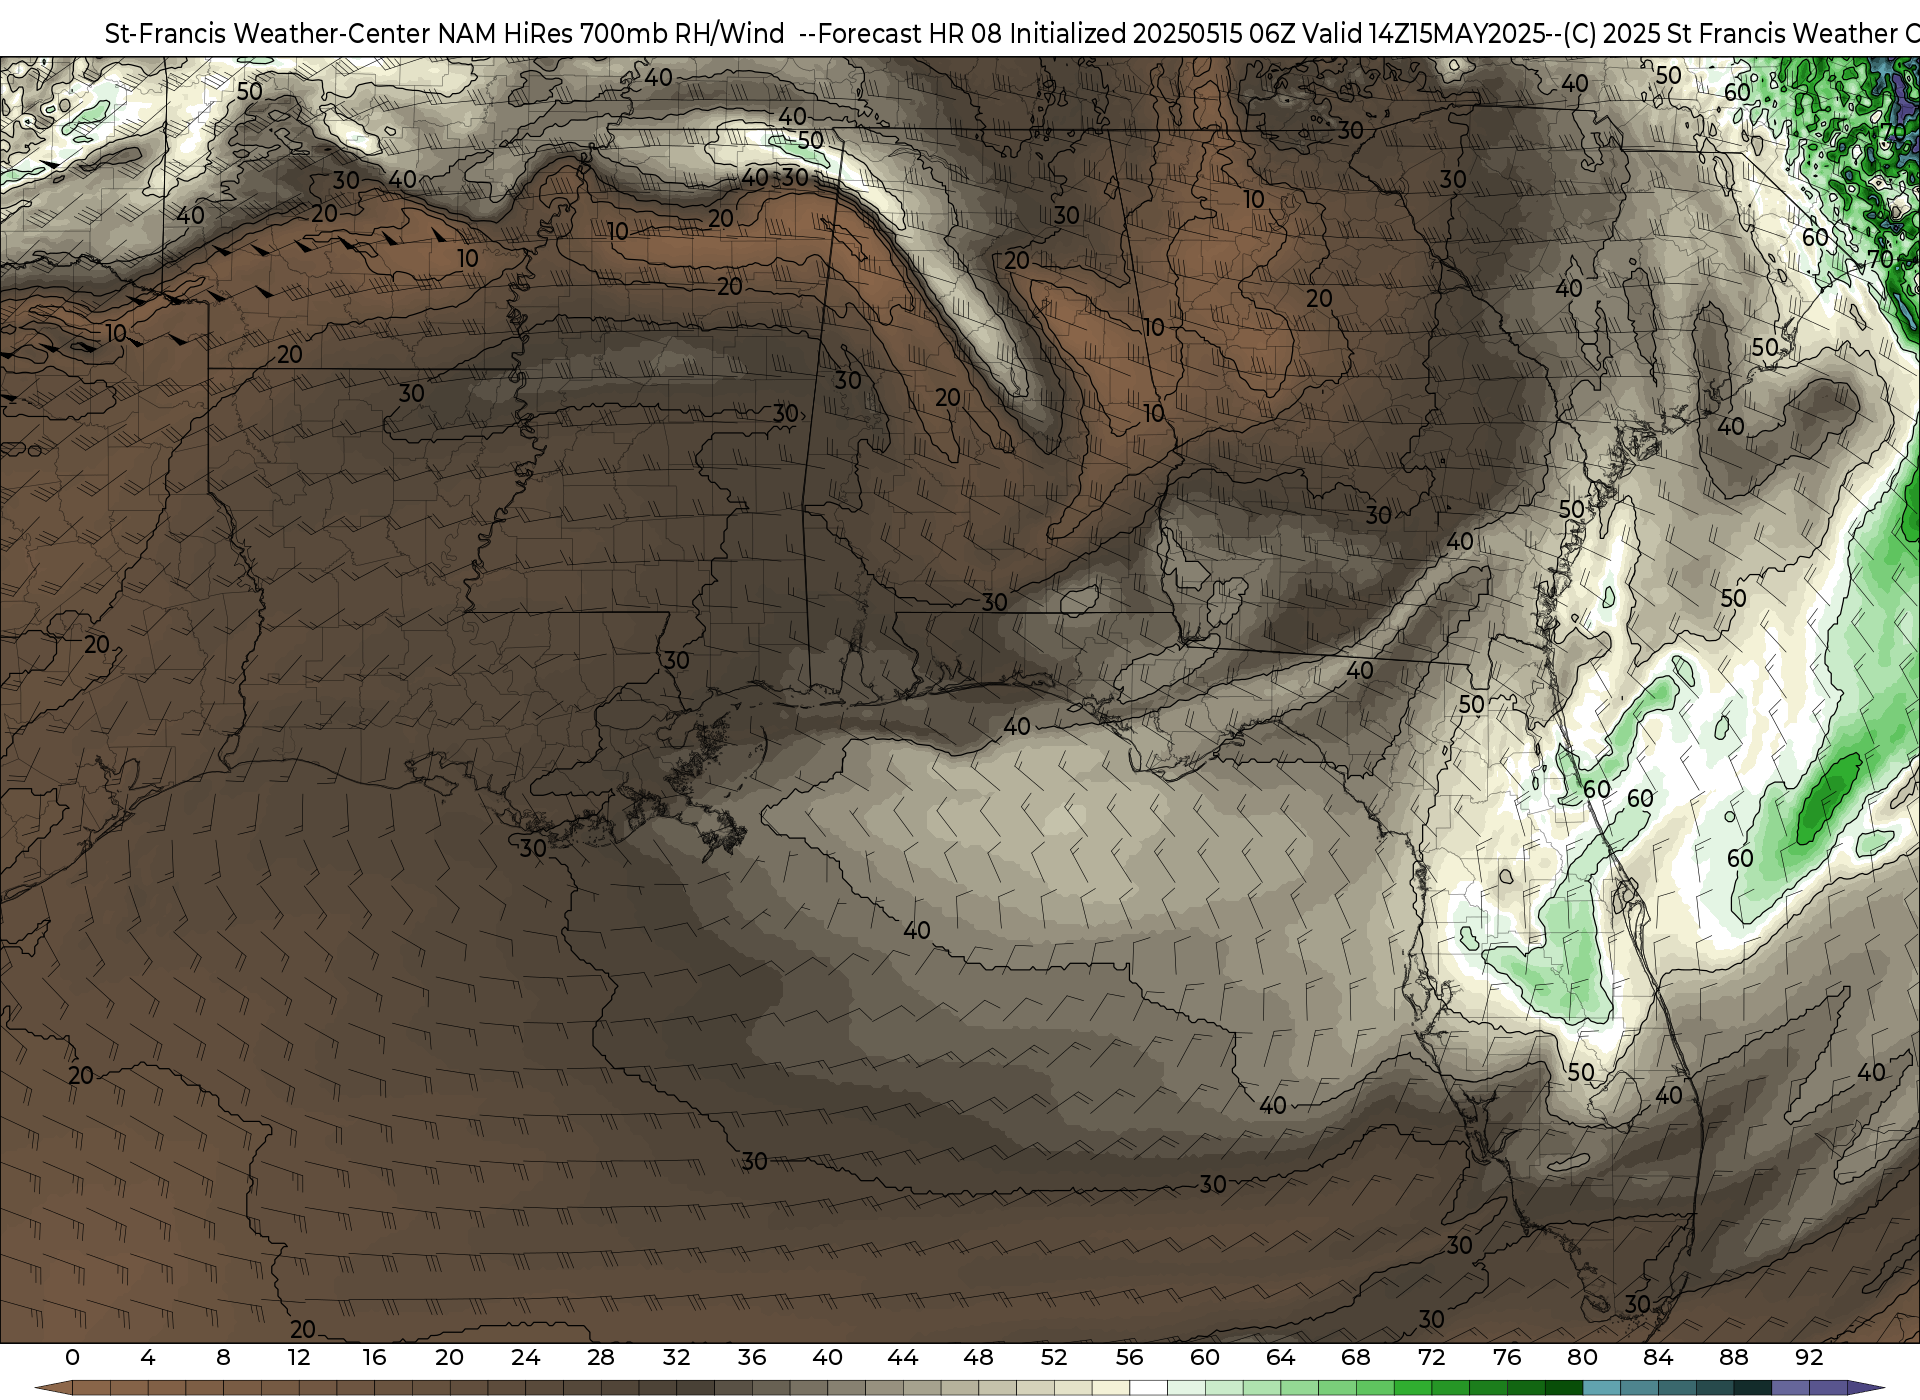This screenshot has height=1400, width=1920.
Task: Click the color bar label 52
Action: pos(1054,1358)
